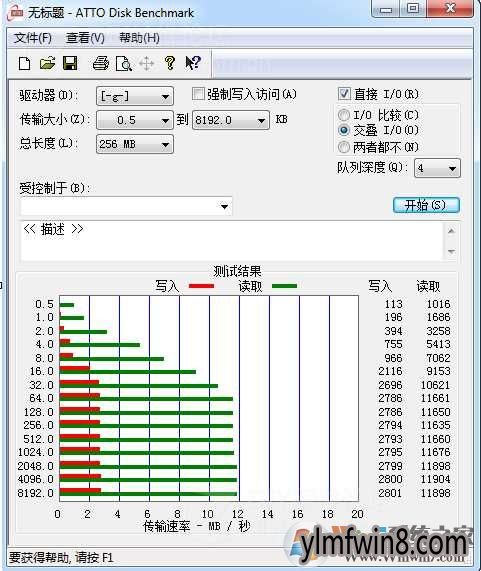
Task: Open About via the question mark icon
Action: pos(170,63)
